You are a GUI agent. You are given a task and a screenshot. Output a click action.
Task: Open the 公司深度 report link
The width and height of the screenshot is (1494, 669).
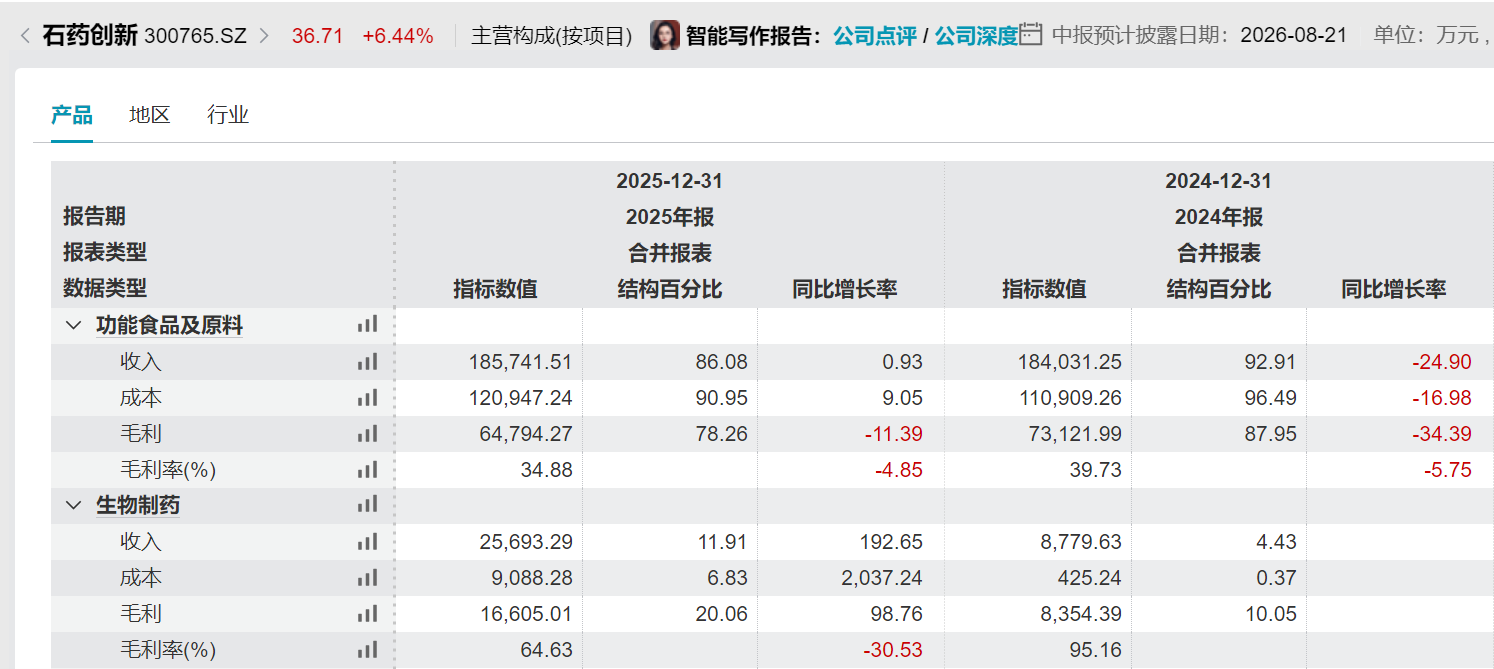pos(976,36)
